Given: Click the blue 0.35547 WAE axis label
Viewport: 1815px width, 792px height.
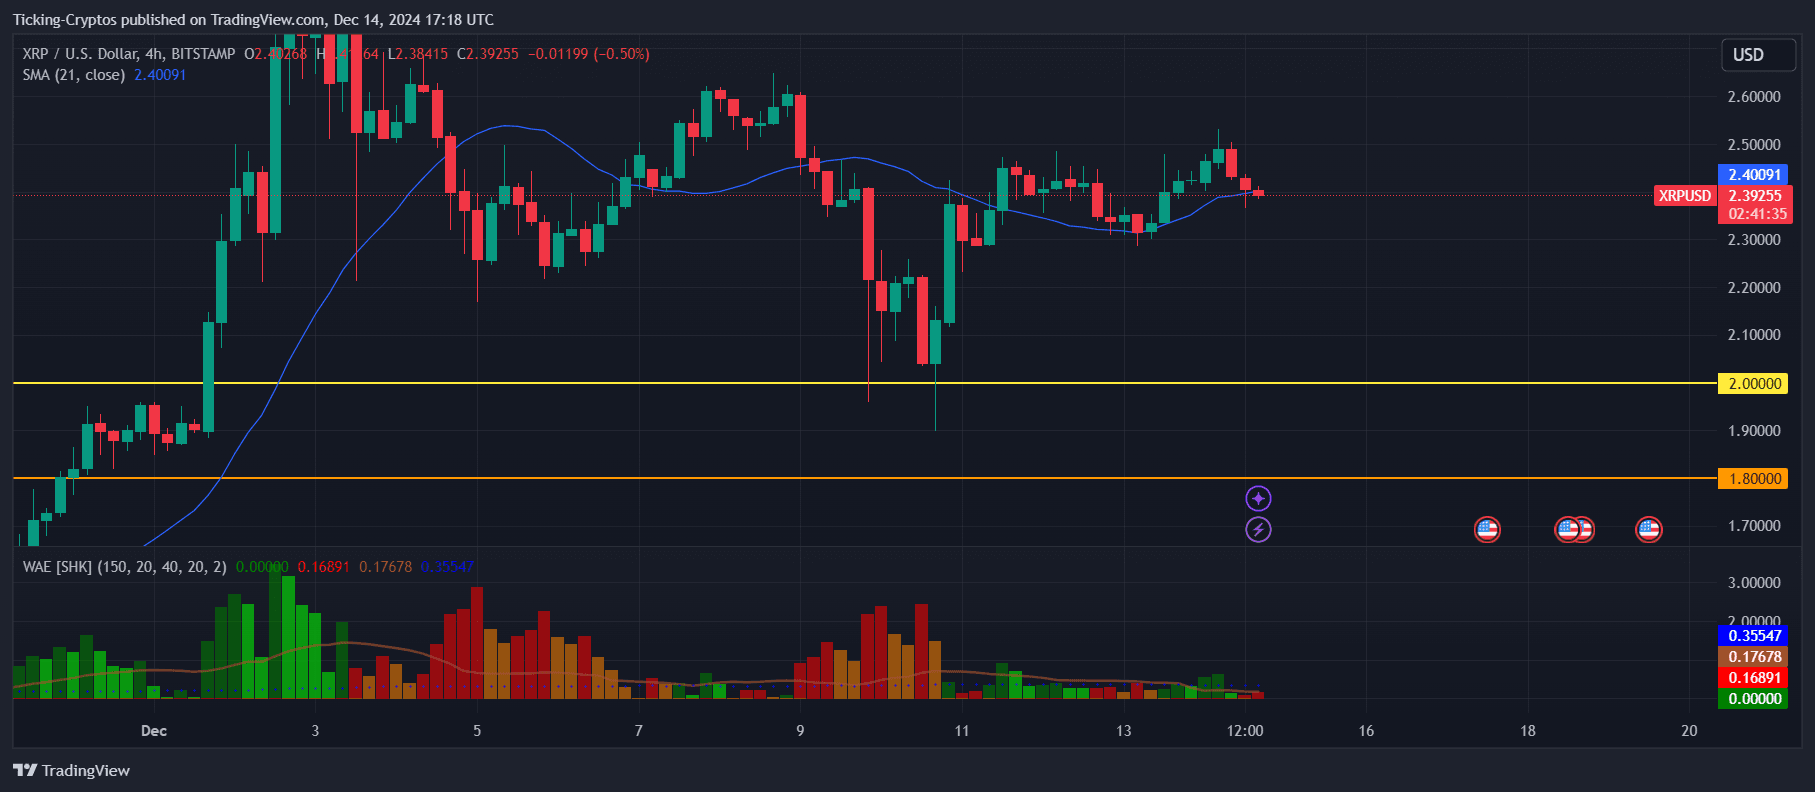Looking at the screenshot, I should click(x=1753, y=636).
